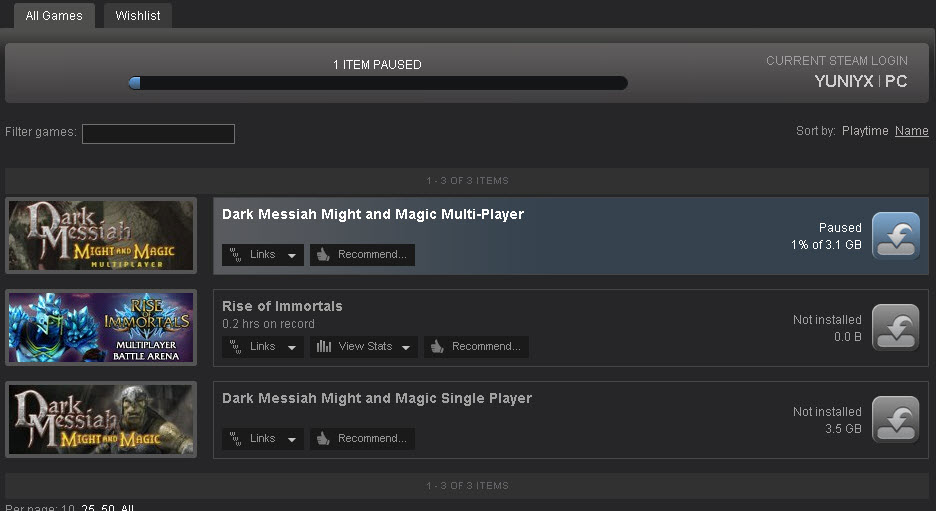The width and height of the screenshot is (936, 511).
Task: Switch to the All Games tab
Action: pos(54,16)
